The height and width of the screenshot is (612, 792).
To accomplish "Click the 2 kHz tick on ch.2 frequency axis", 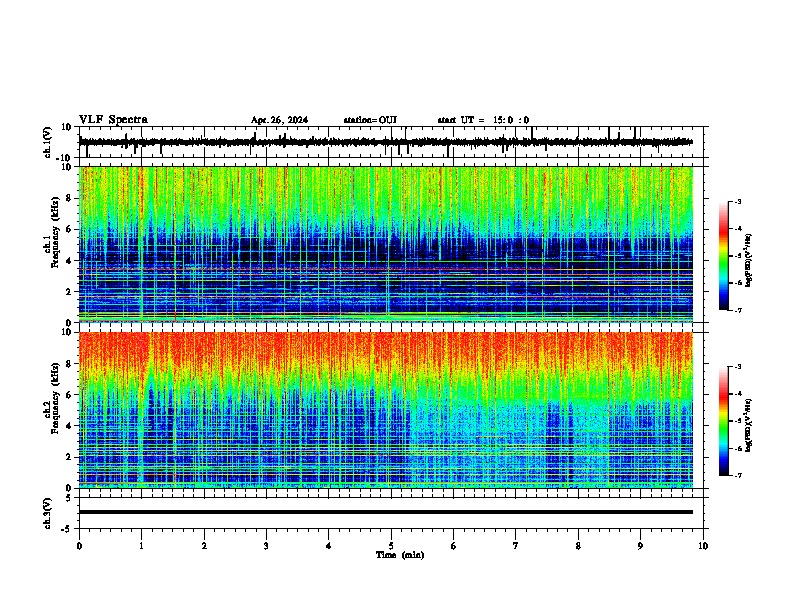I will (70, 457).
